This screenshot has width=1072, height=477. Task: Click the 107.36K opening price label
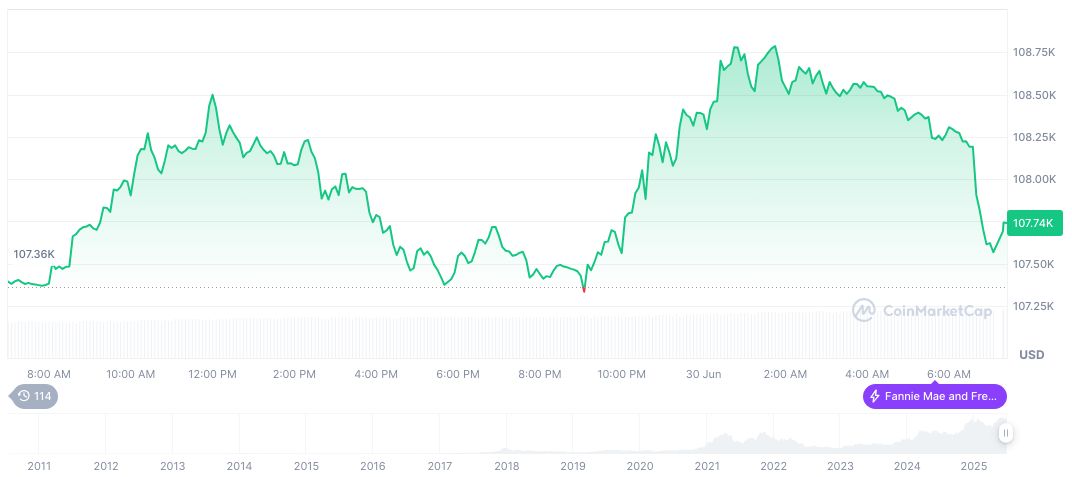pos(34,254)
